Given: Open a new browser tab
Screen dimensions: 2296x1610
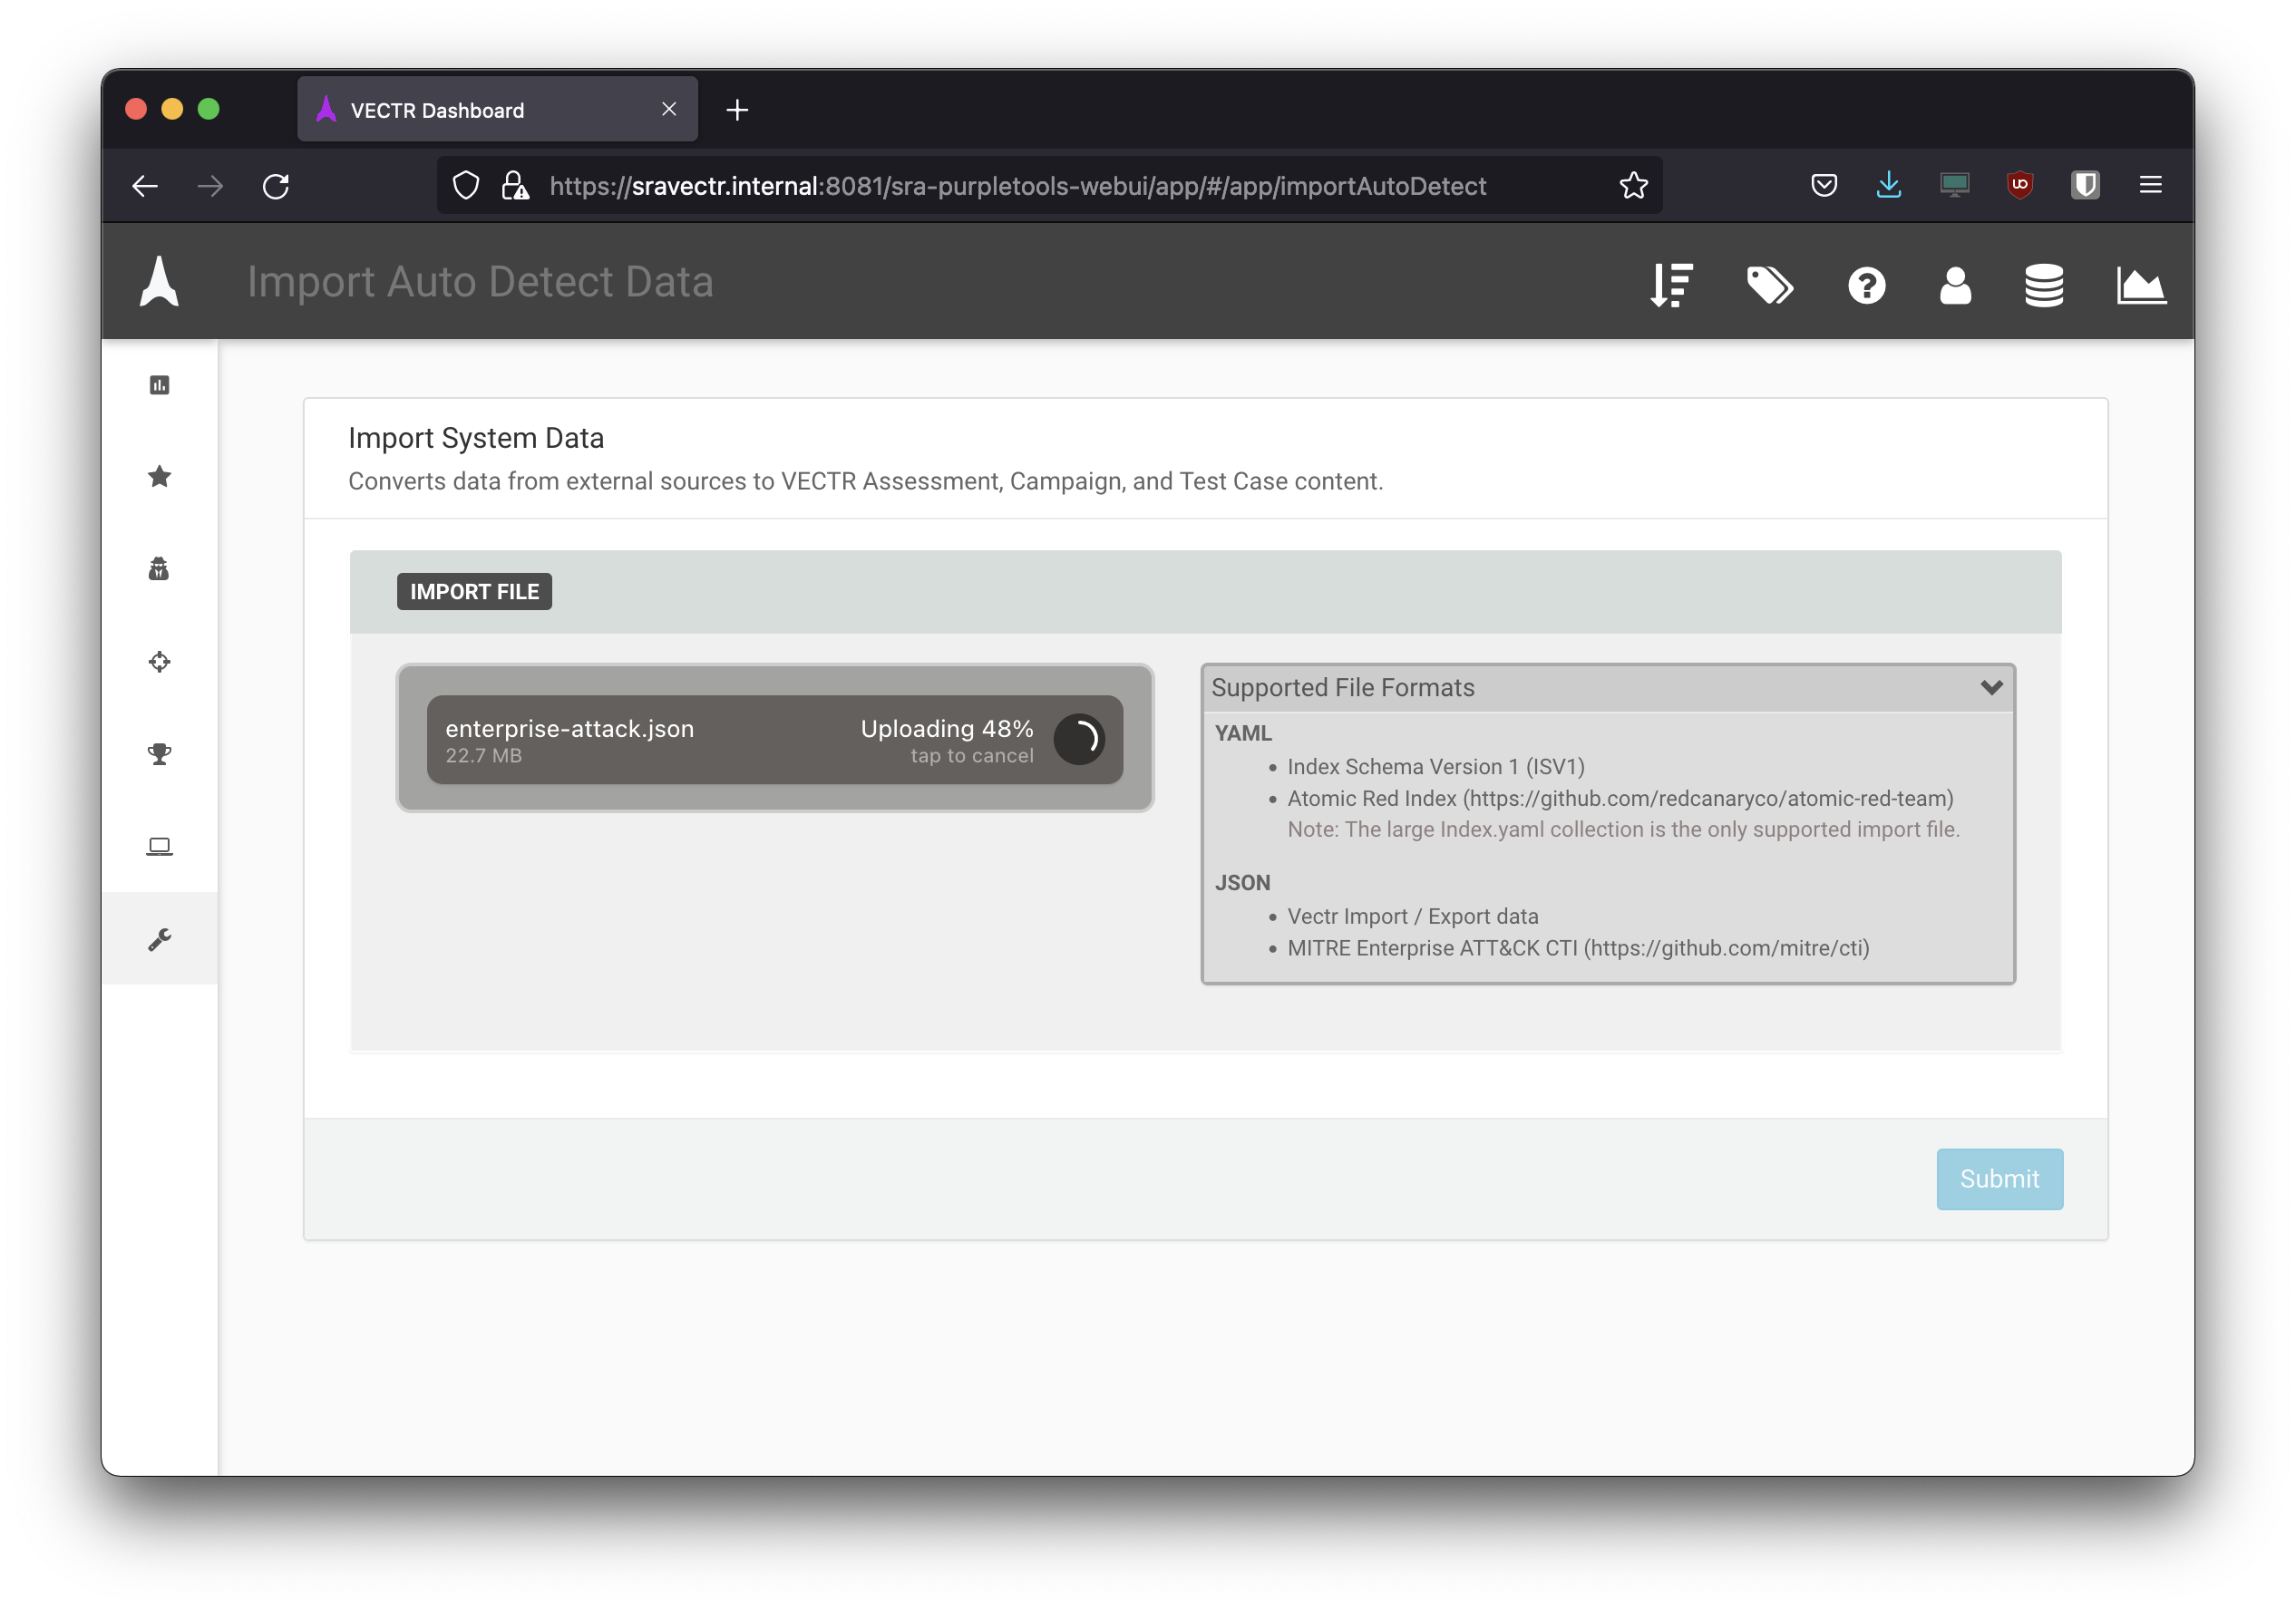Looking at the screenshot, I should coord(737,110).
